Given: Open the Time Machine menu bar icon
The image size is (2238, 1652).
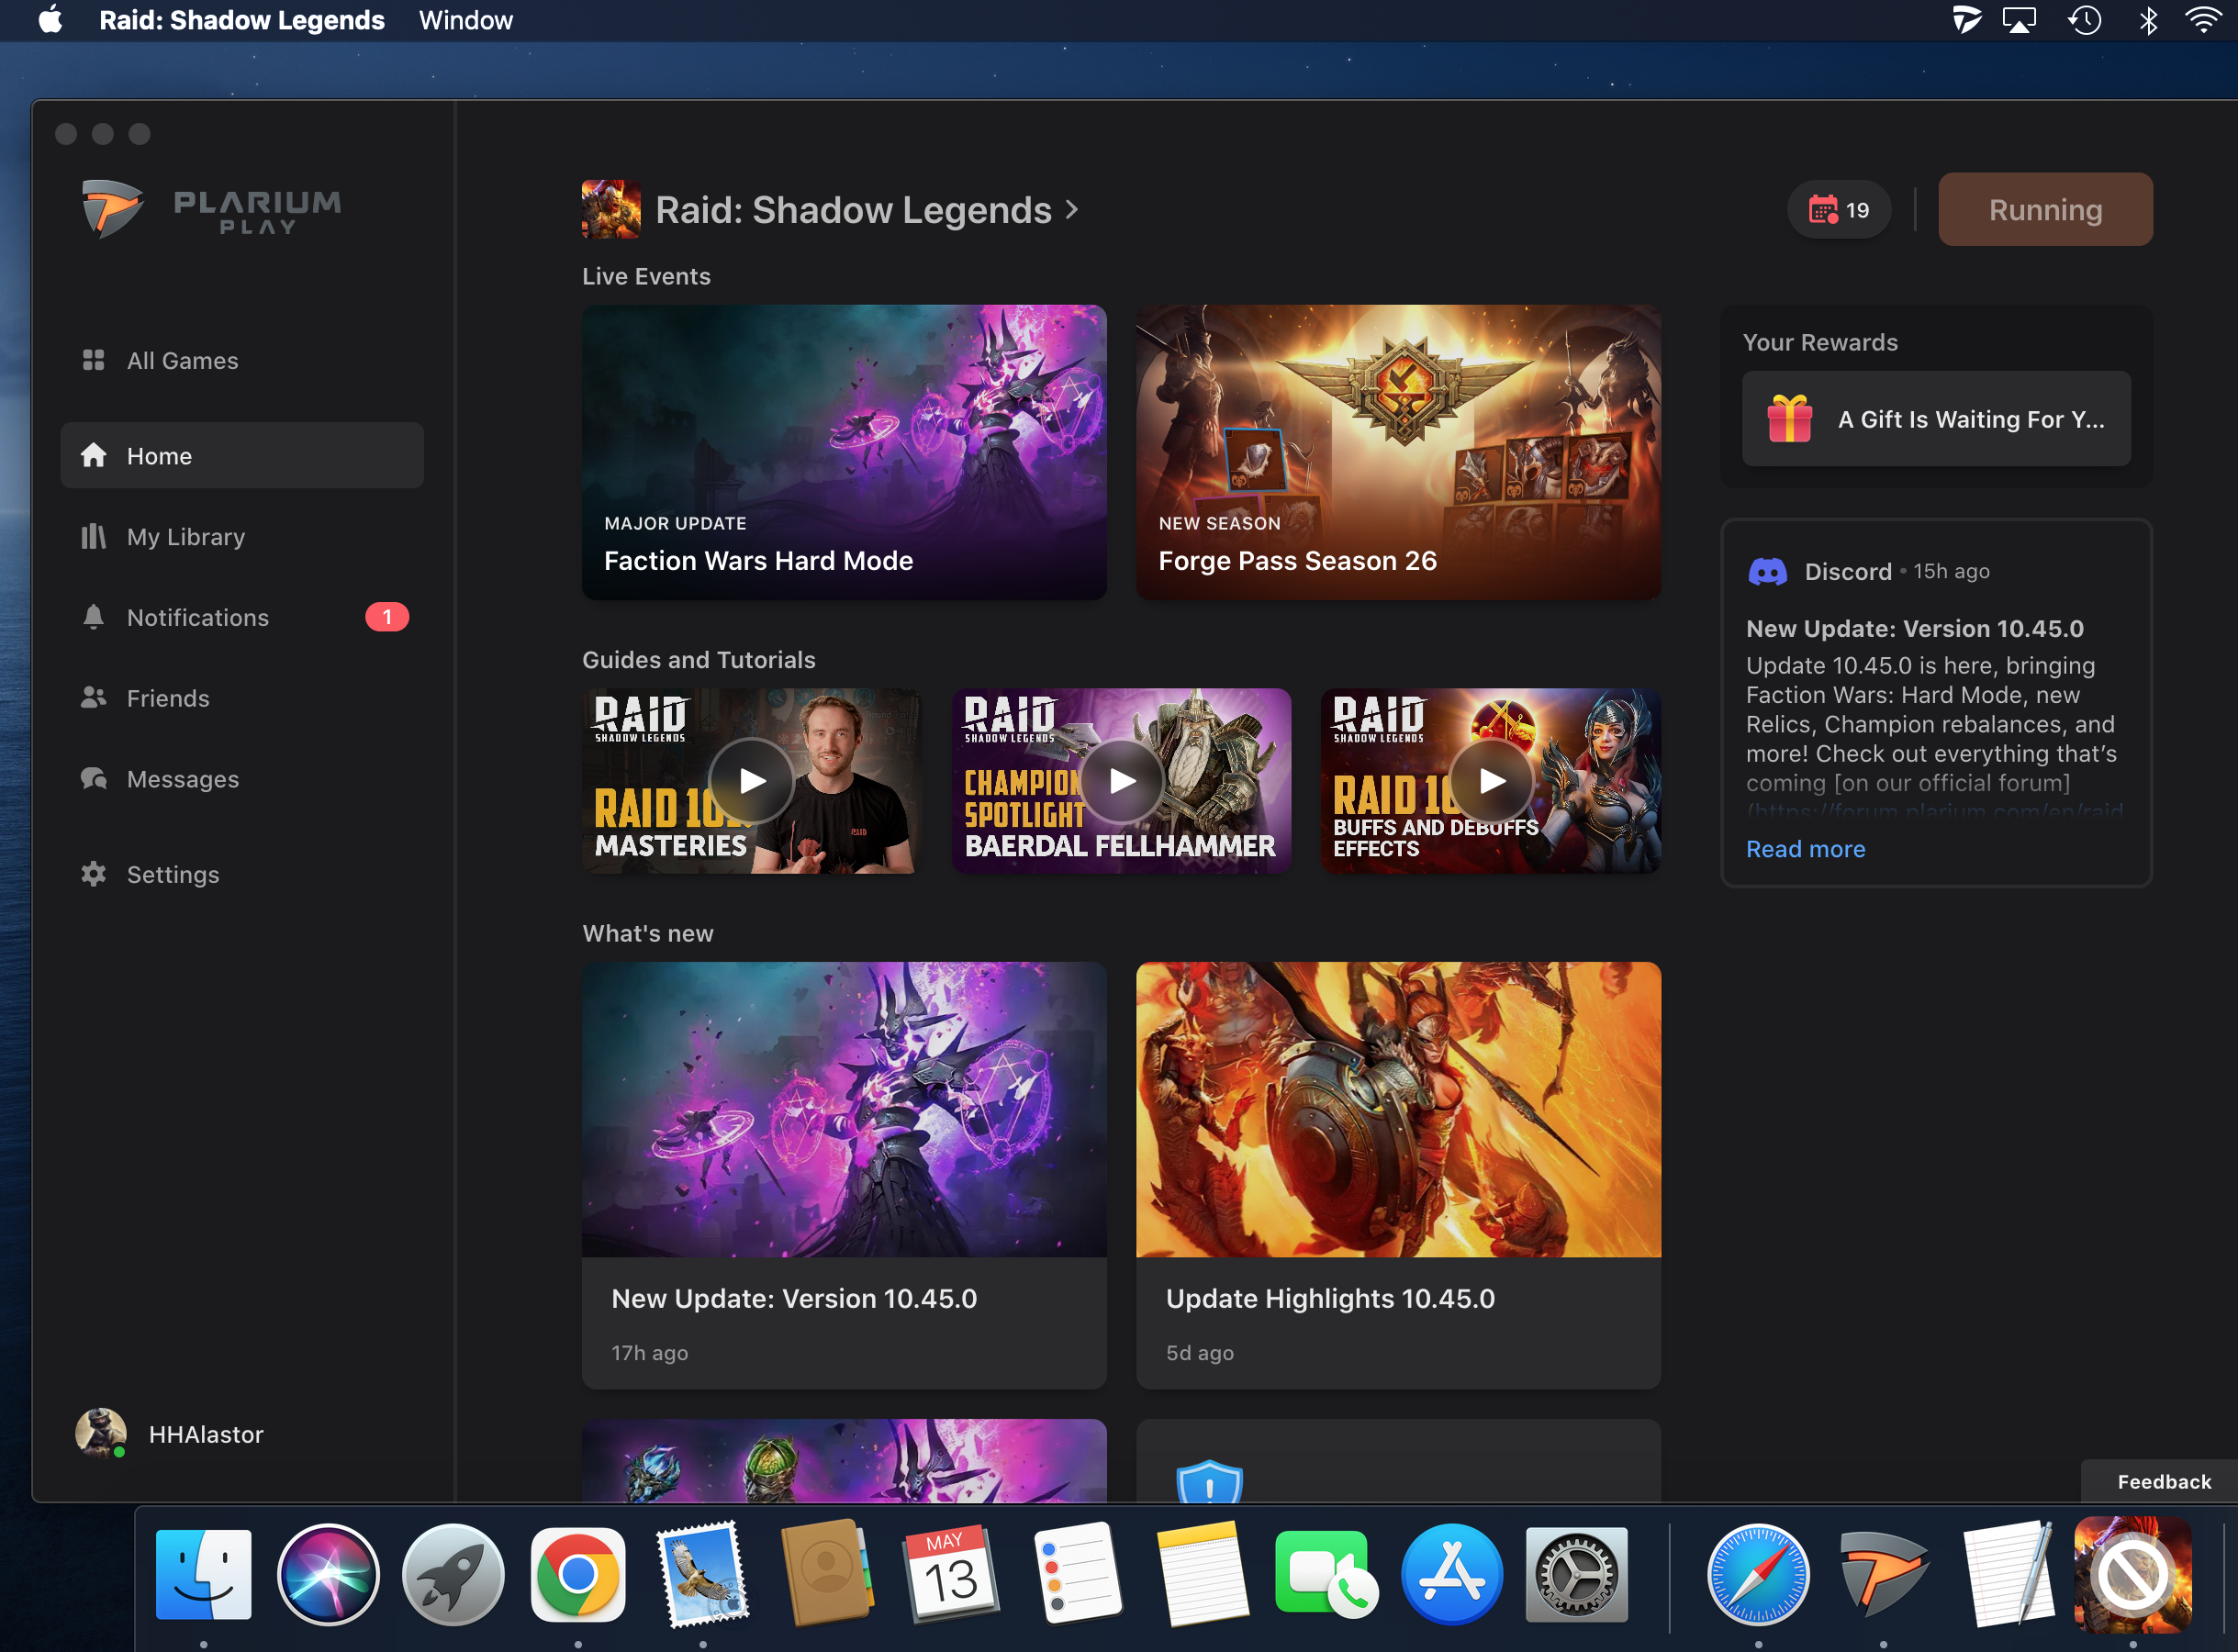Looking at the screenshot, I should 2083,20.
